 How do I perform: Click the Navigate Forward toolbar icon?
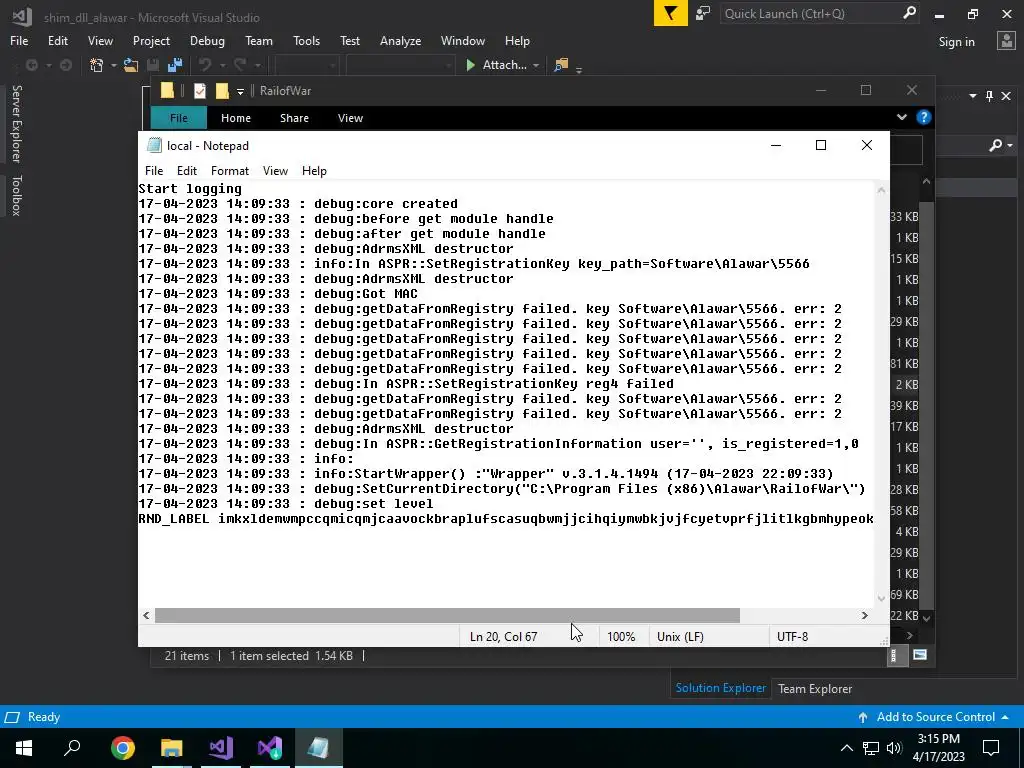[x=65, y=65]
